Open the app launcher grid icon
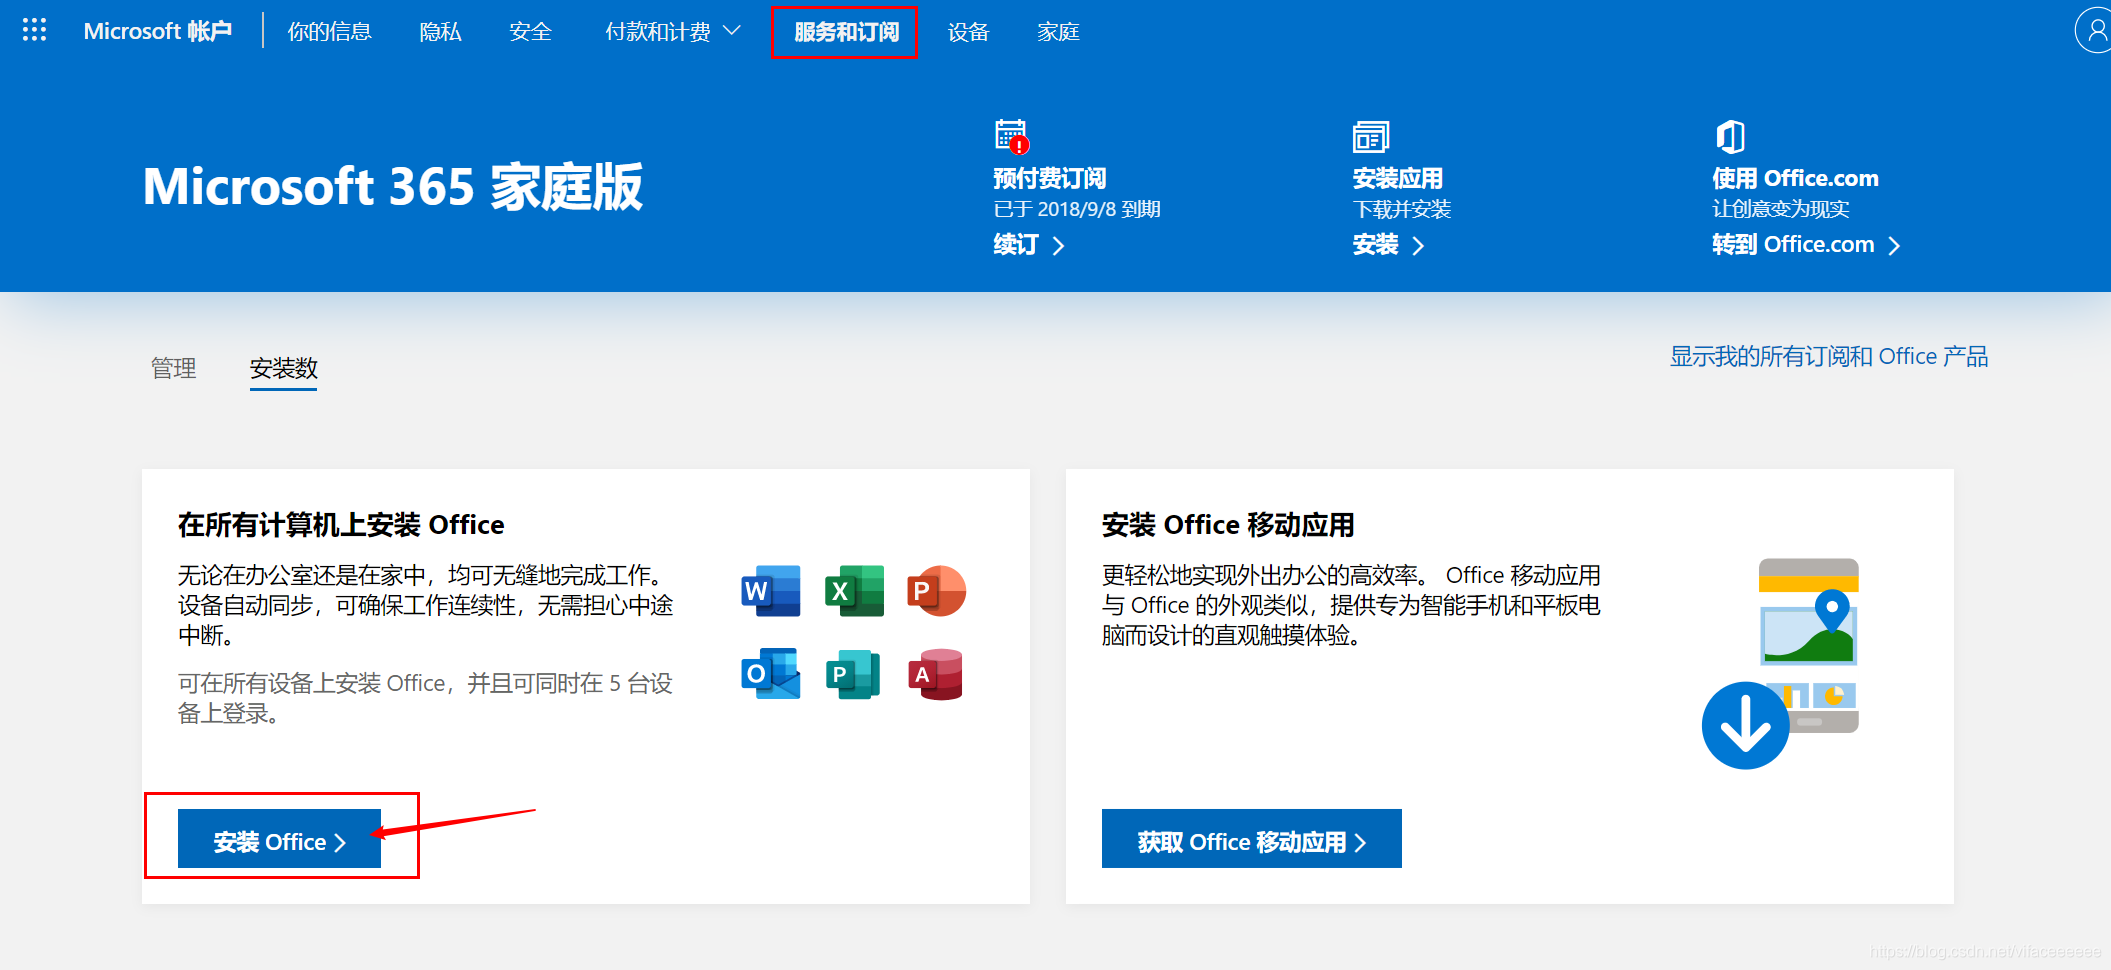 point(34,30)
